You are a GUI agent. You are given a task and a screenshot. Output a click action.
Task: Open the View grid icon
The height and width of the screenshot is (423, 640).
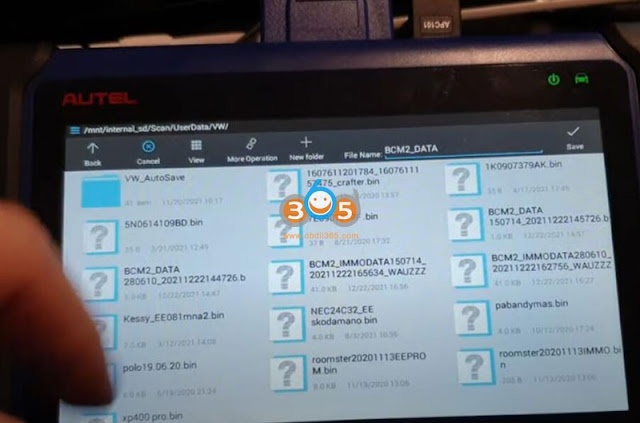[x=196, y=145]
